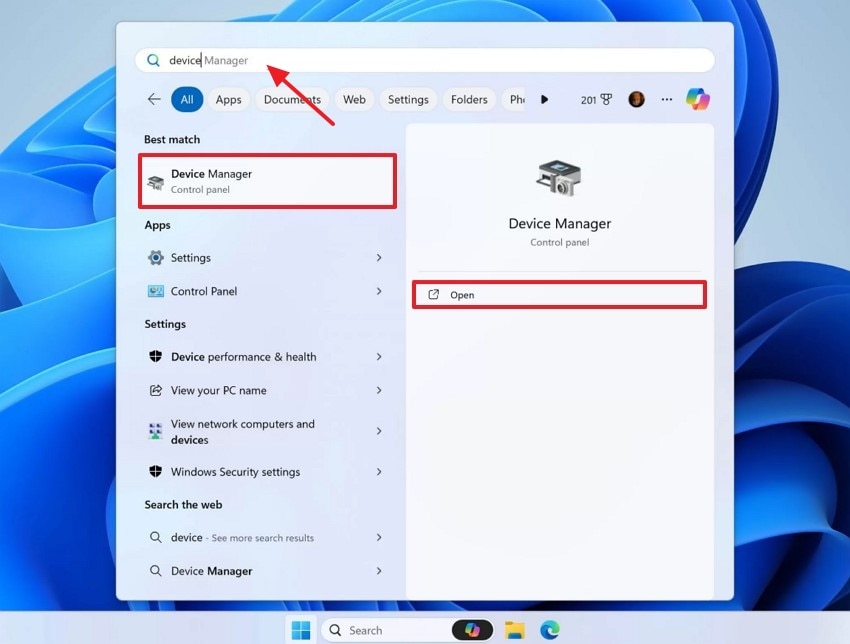The image size is (850, 644).
Task: Click the search text field containing "device"
Action: click(x=425, y=60)
